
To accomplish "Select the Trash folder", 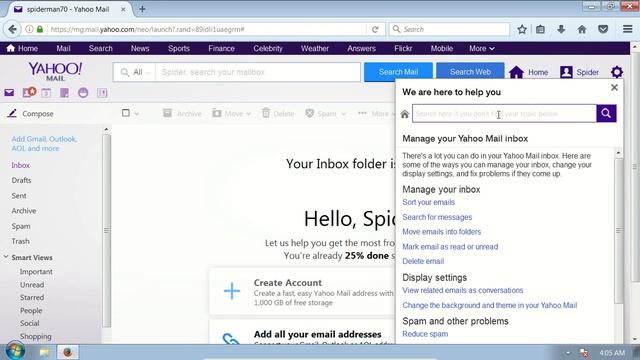I will tap(20, 241).
